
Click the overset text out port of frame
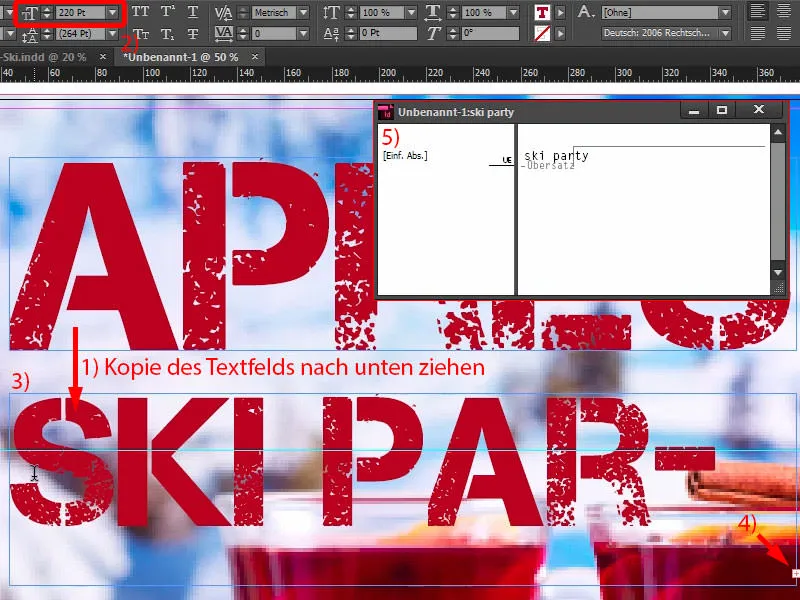coord(795,574)
